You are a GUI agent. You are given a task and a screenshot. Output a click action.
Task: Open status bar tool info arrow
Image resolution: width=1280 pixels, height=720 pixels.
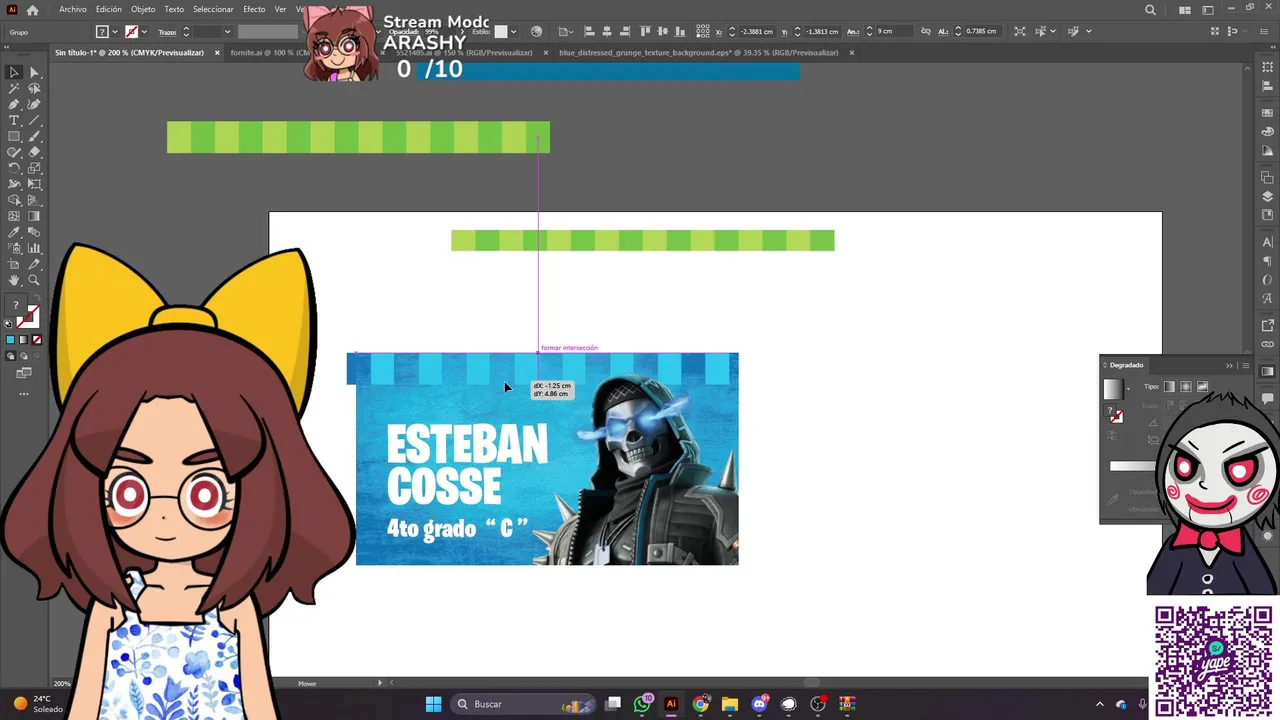(380, 683)
